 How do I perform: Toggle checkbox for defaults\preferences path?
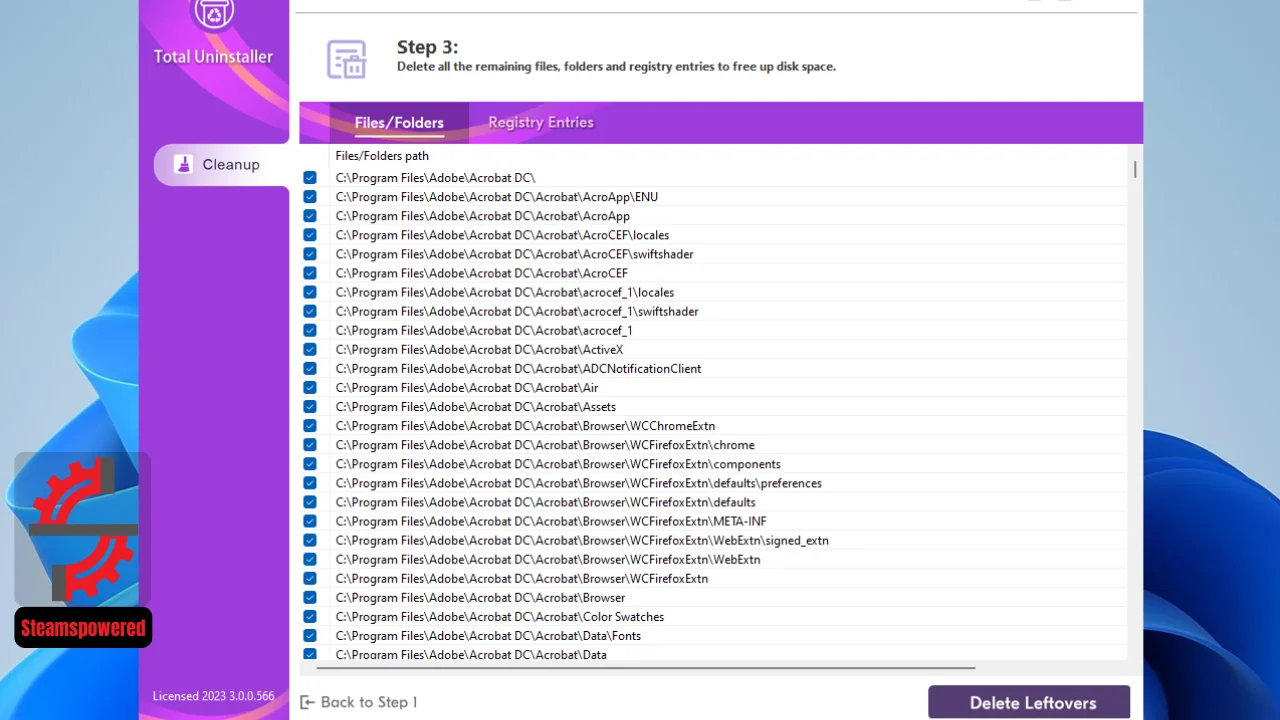coord(310,483)
